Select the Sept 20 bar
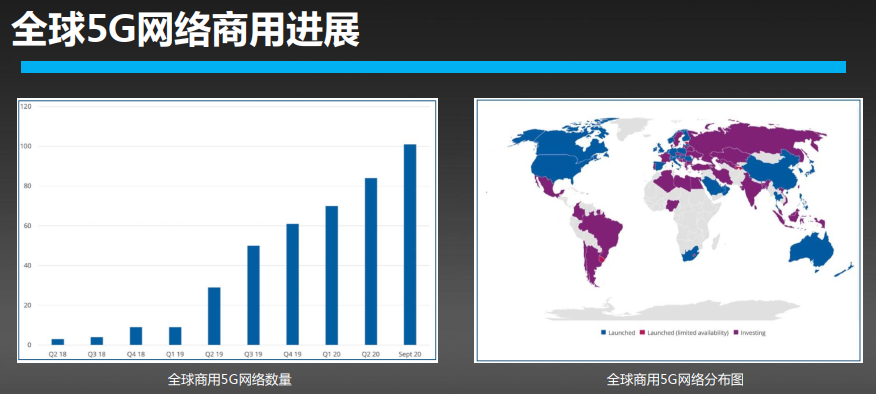 pyautogui.click(x=410, y=244)
